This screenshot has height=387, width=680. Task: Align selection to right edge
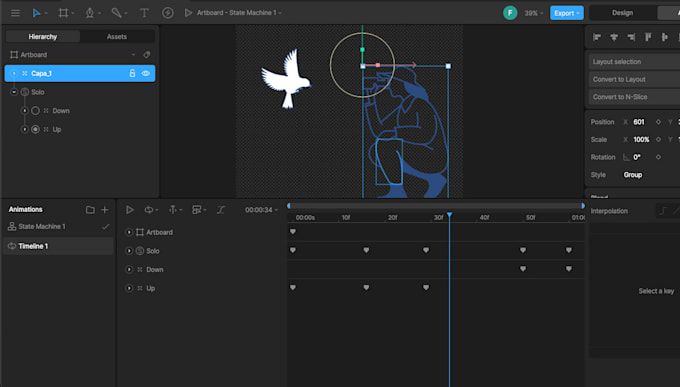631,37
